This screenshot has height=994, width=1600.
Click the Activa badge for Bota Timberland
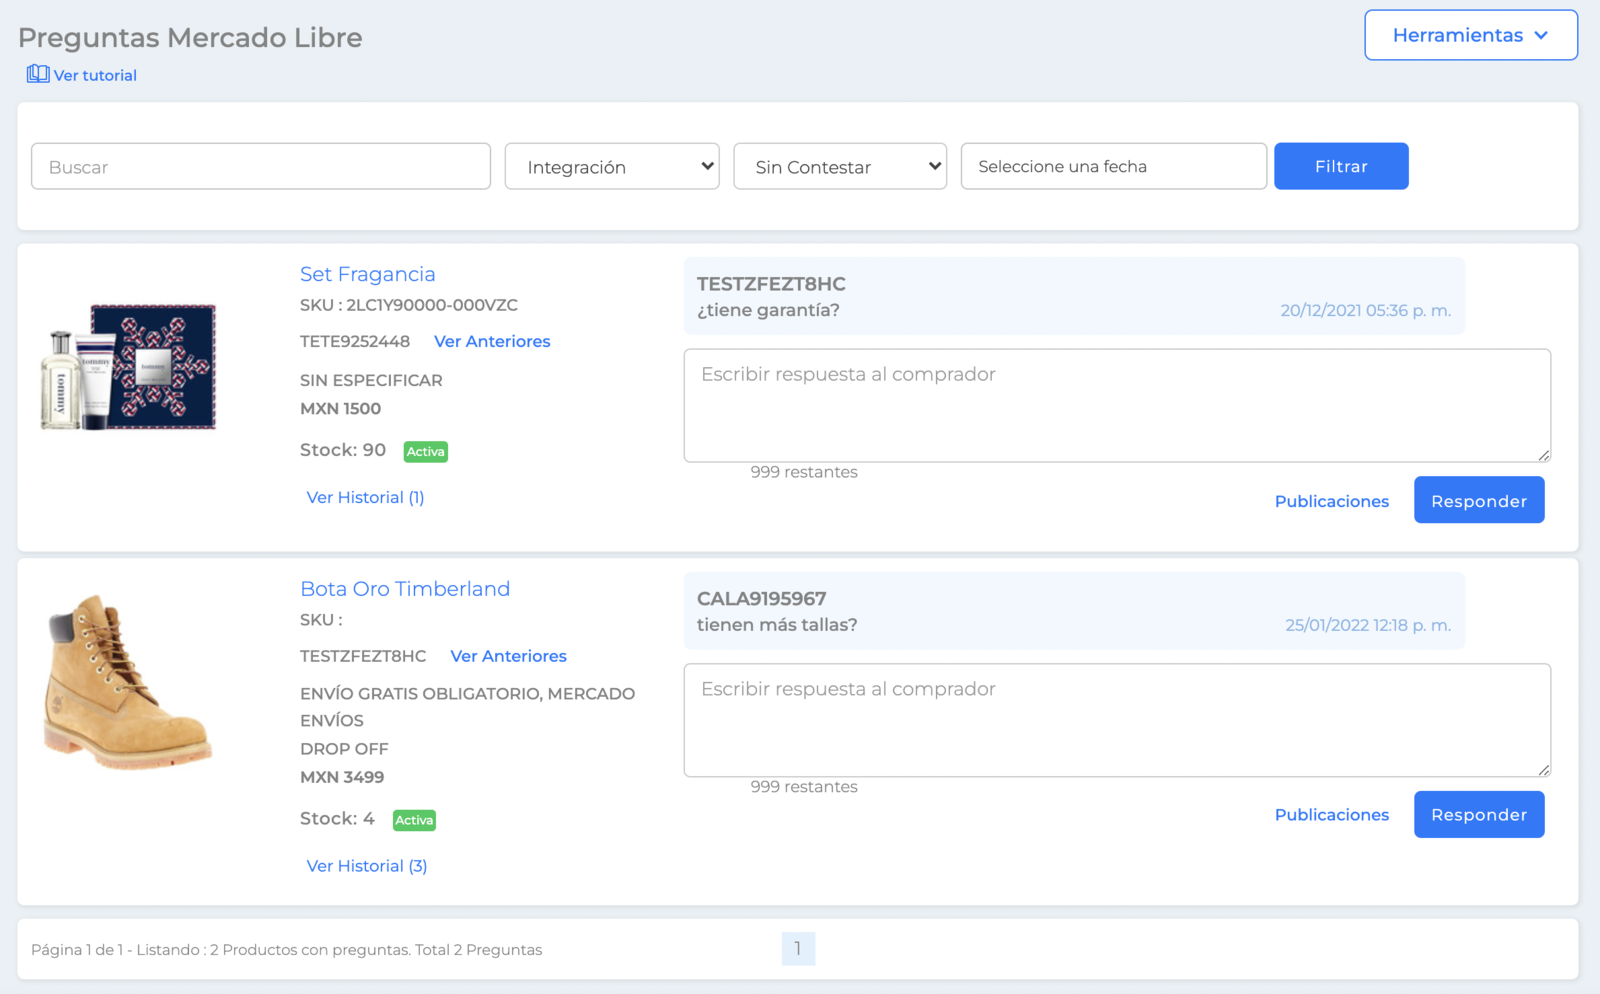(x=414, y=820)
